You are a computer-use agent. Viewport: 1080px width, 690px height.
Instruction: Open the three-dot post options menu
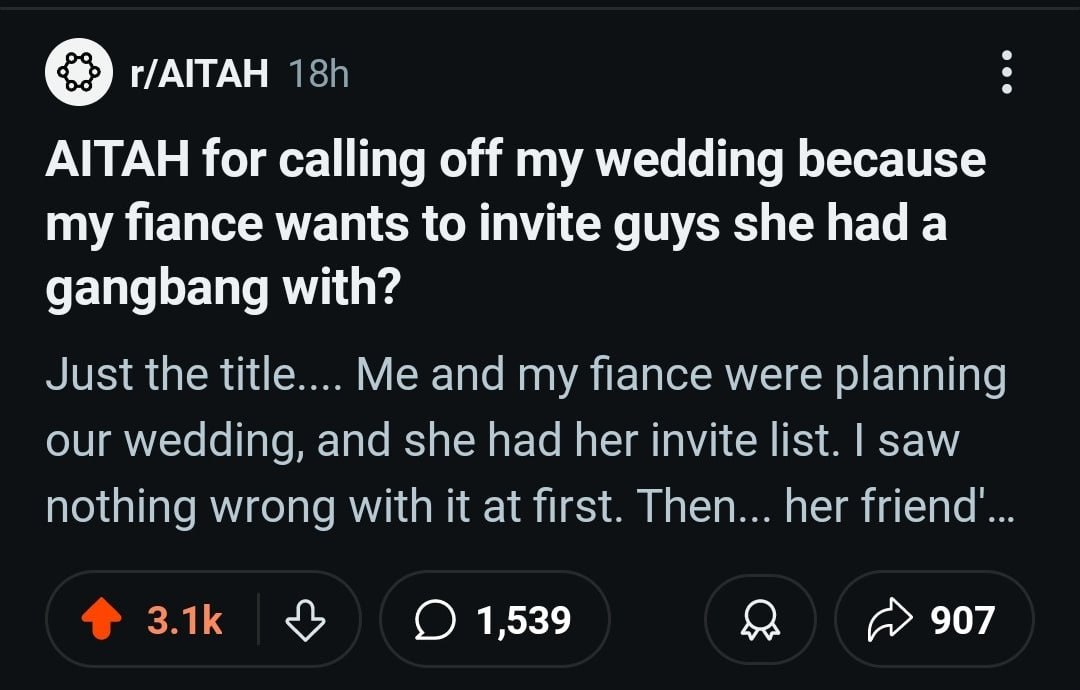pos(1006,72)
